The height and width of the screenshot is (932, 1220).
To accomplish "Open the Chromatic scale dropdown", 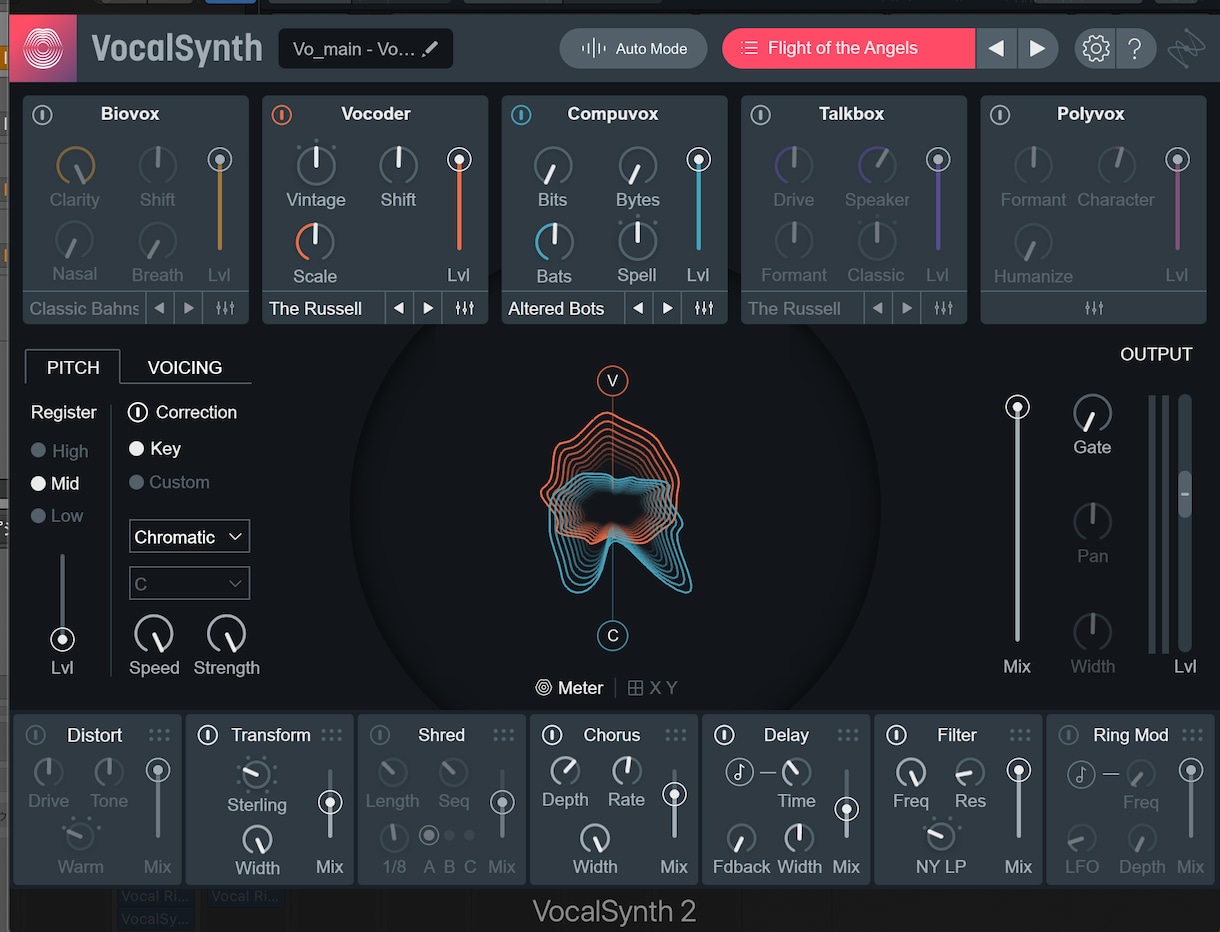I will (x=189, y=537).
